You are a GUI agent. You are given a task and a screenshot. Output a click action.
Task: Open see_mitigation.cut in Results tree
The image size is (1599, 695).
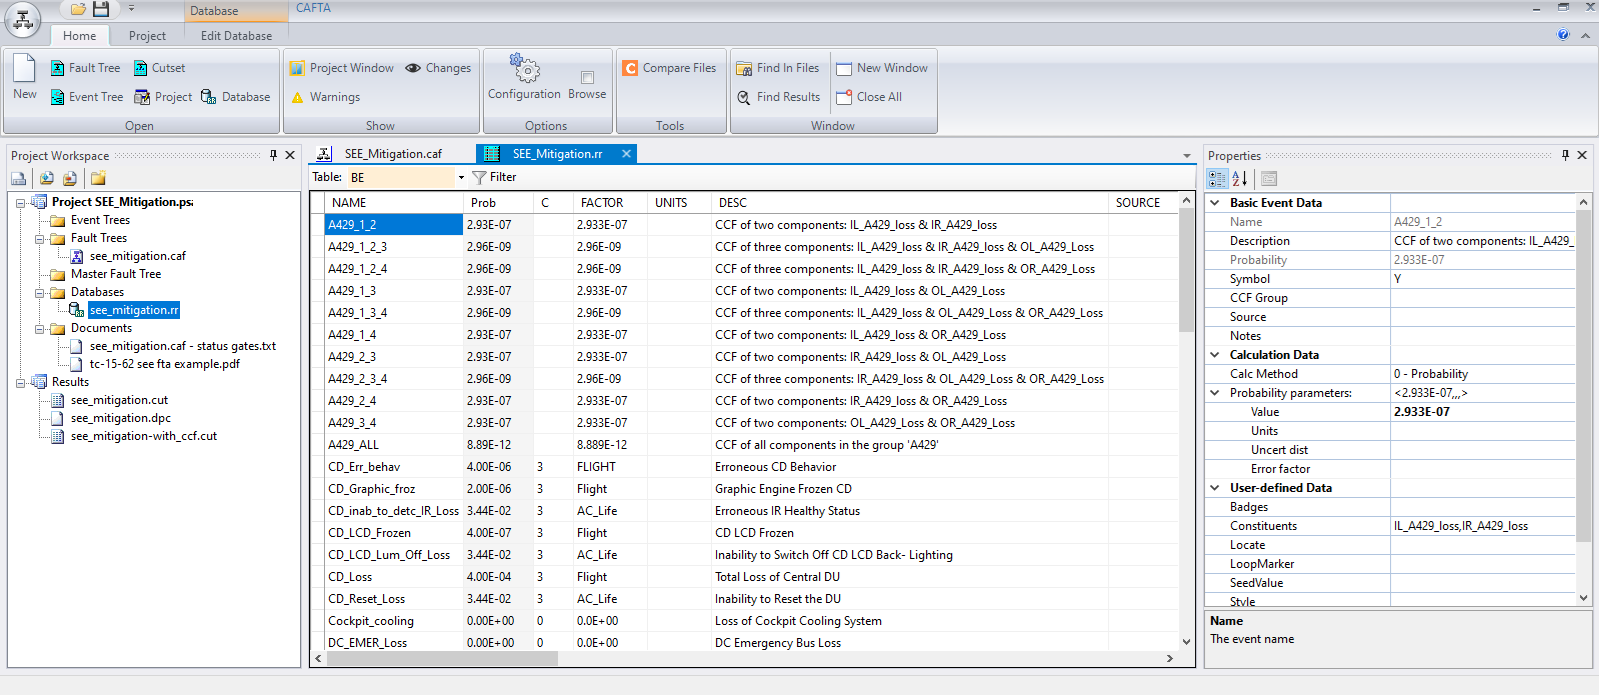coord(119,401)
